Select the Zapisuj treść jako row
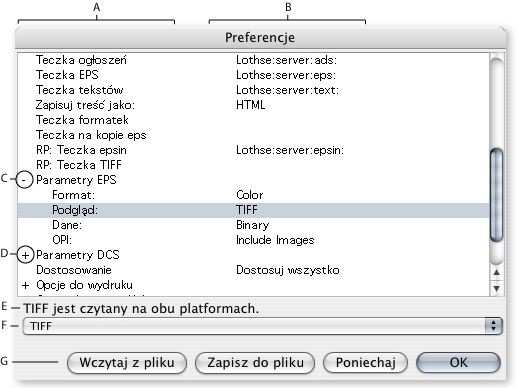 [x=253, y=105]
